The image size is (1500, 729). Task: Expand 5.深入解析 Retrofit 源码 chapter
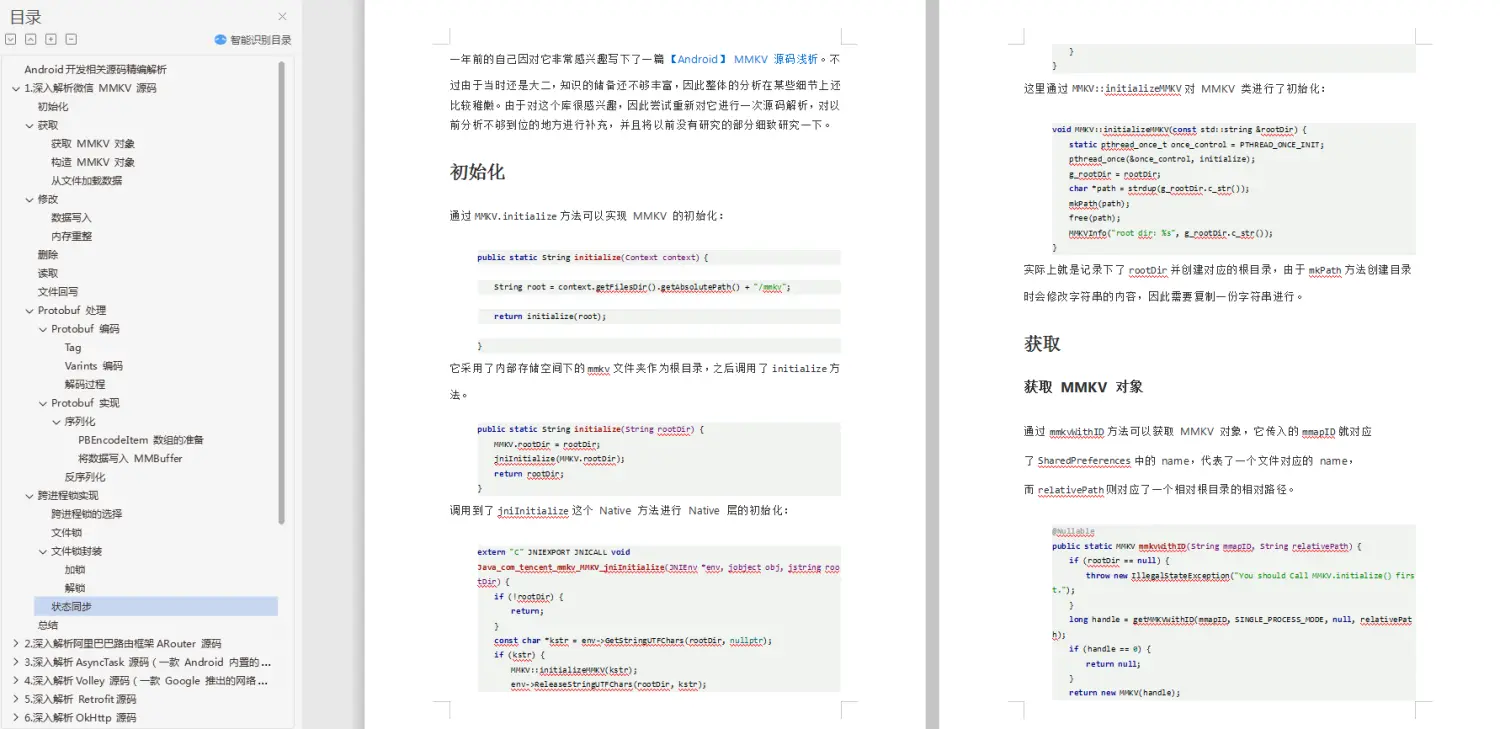coord(15,699)
